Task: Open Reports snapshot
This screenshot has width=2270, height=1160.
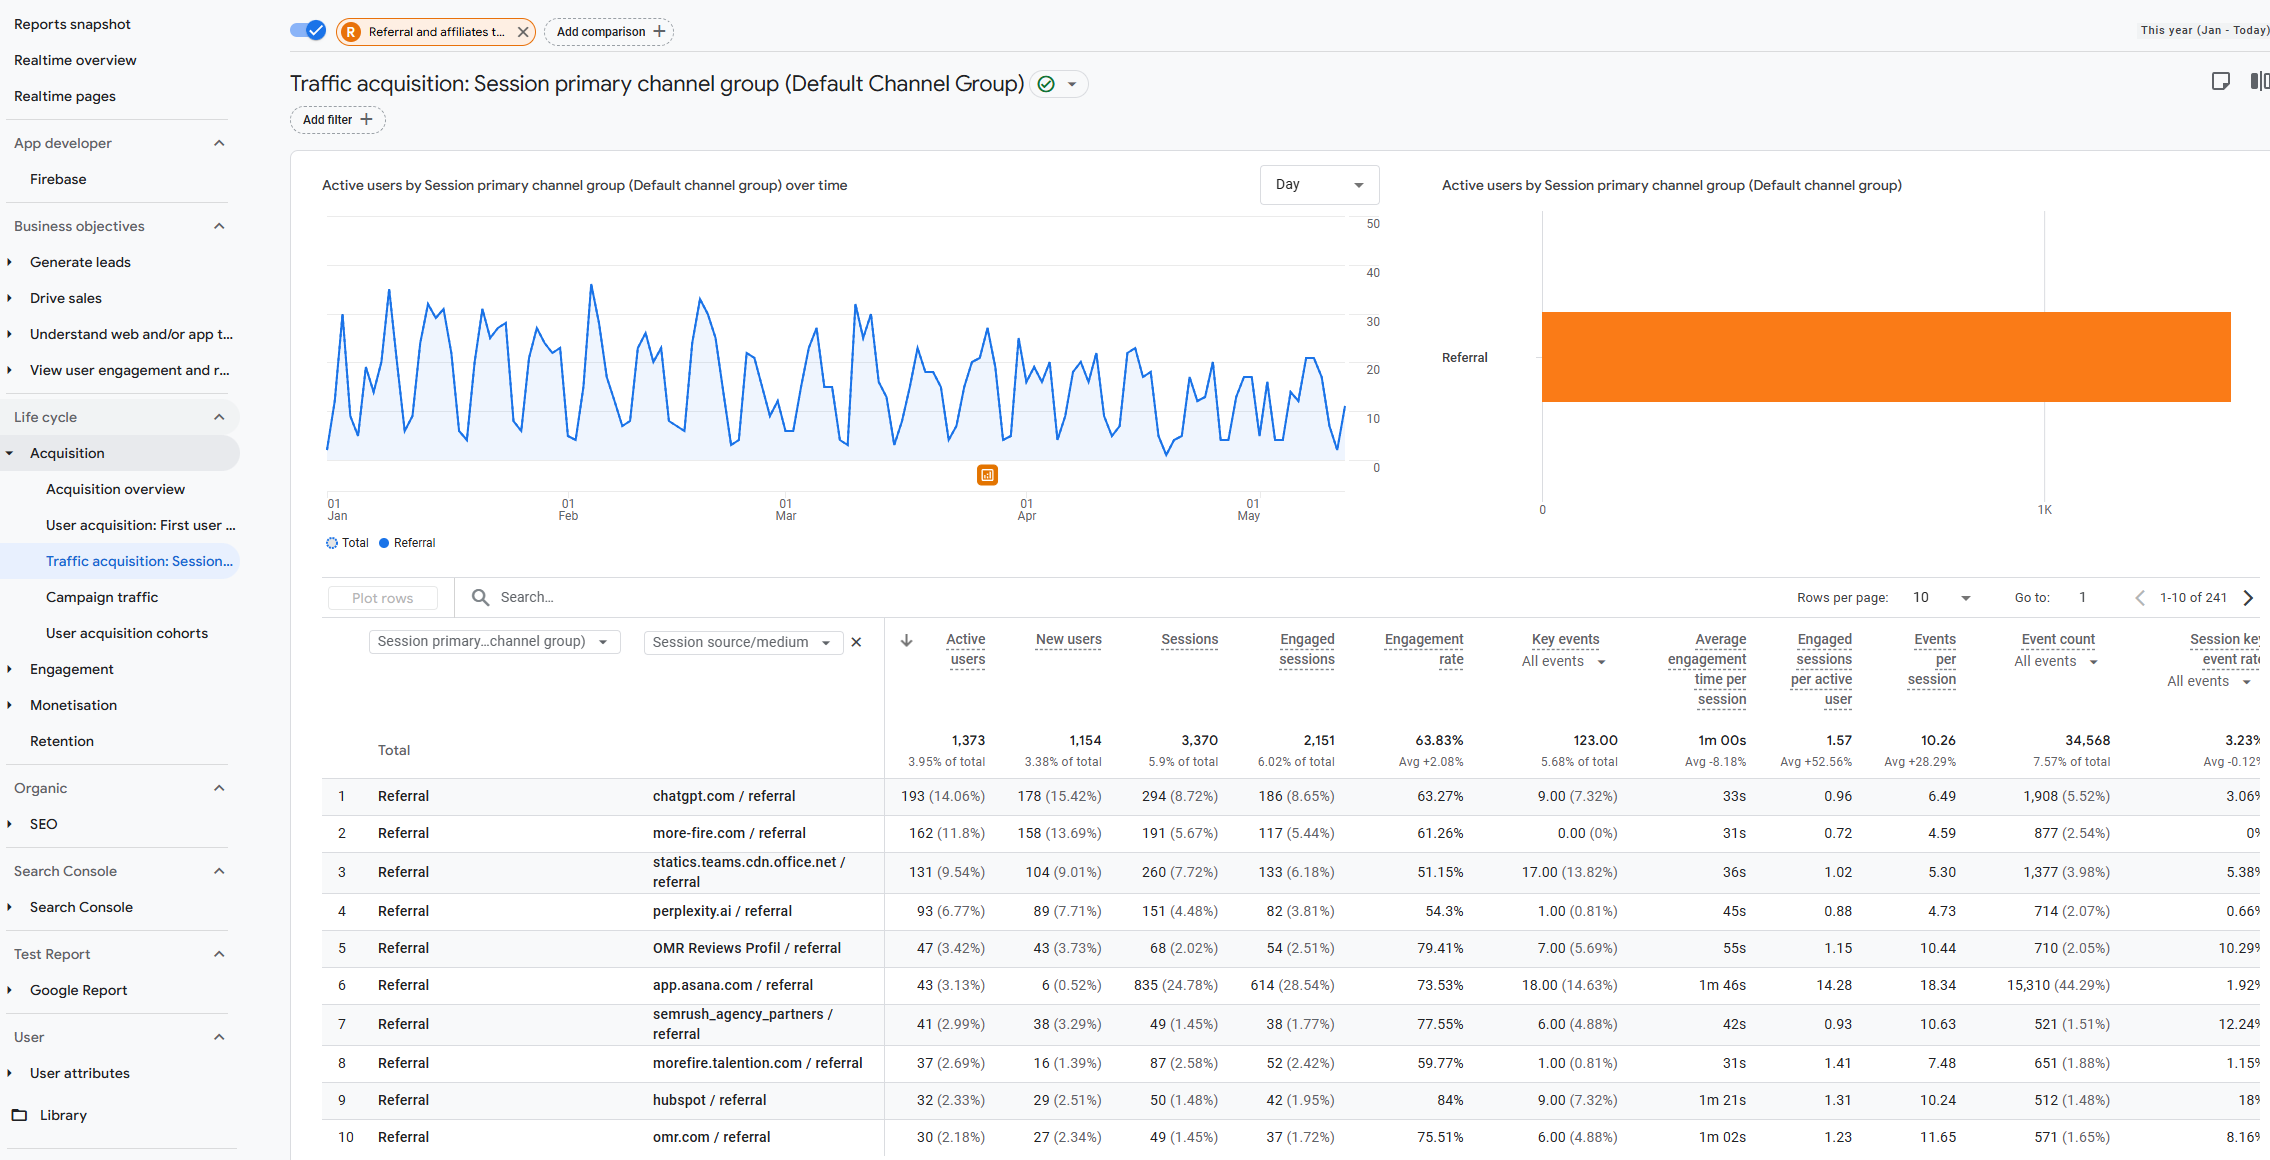Action: [72, 24]
